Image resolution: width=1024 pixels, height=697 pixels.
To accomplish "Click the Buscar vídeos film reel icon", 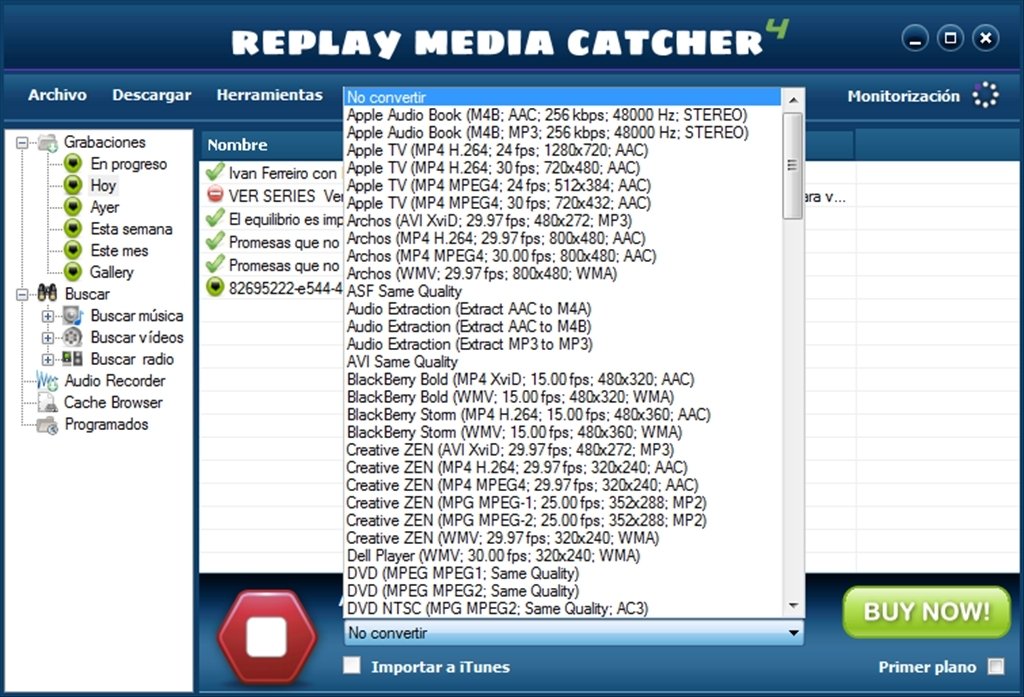I will pyautogui.click(x=72, y=337).
